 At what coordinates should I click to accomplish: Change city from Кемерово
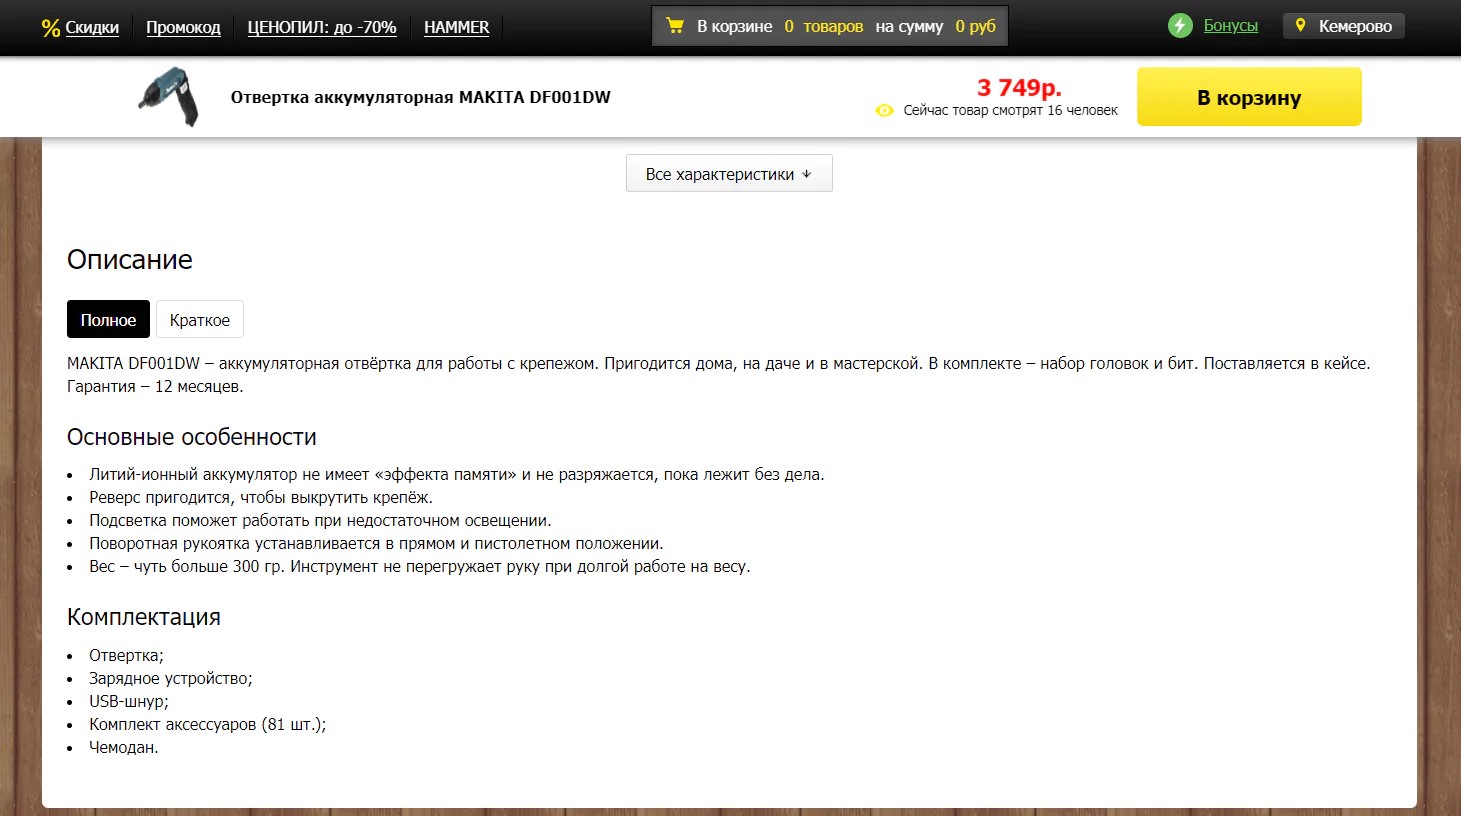[x=1354, y=26]
